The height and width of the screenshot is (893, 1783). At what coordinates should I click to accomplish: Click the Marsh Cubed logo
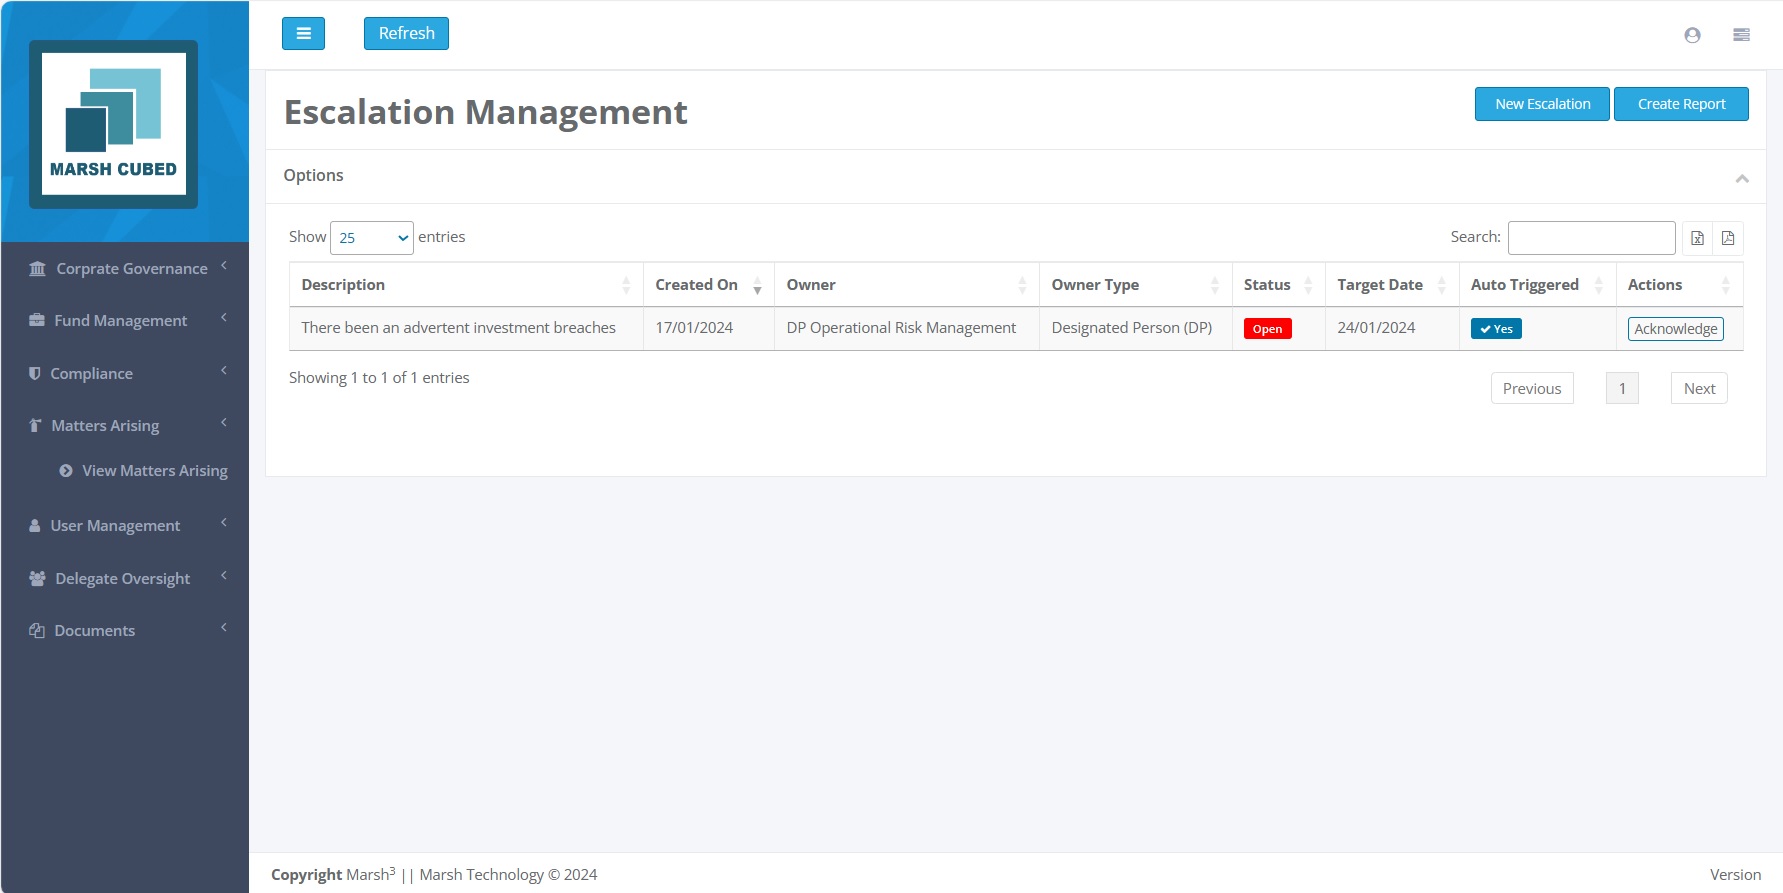pos(113,125)
